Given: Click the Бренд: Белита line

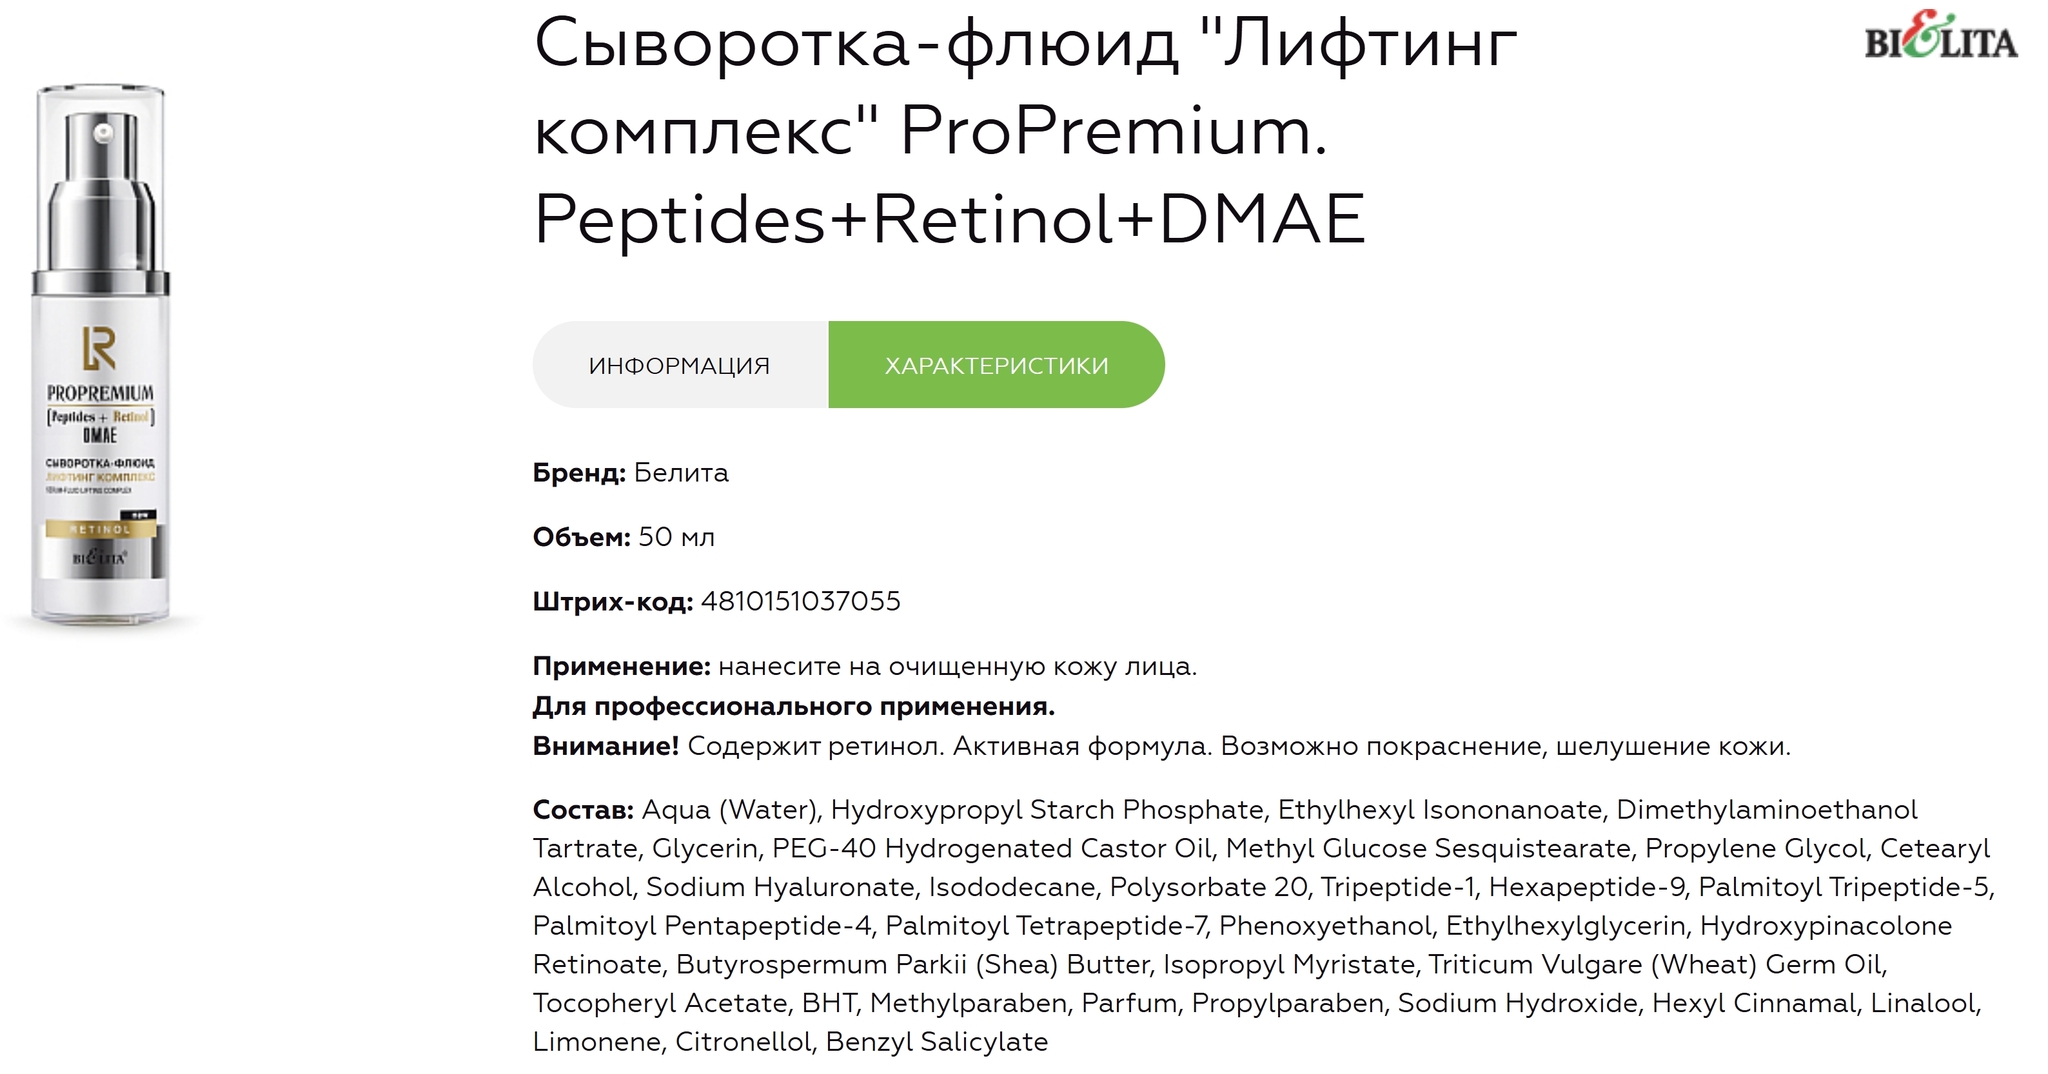Looking at the screenshot, I should pyautogui.click(x=631, y=473).
